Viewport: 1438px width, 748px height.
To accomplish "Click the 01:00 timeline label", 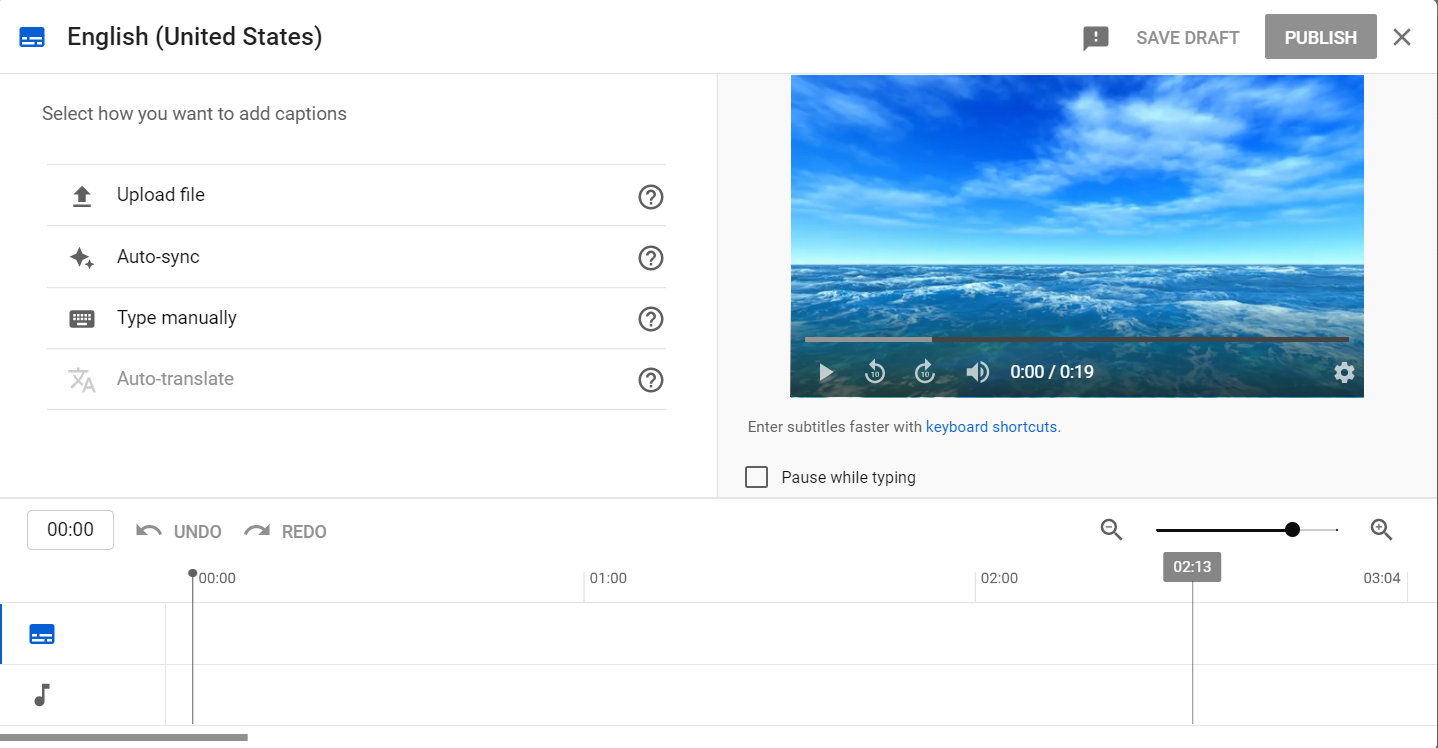I will (608, 578).
